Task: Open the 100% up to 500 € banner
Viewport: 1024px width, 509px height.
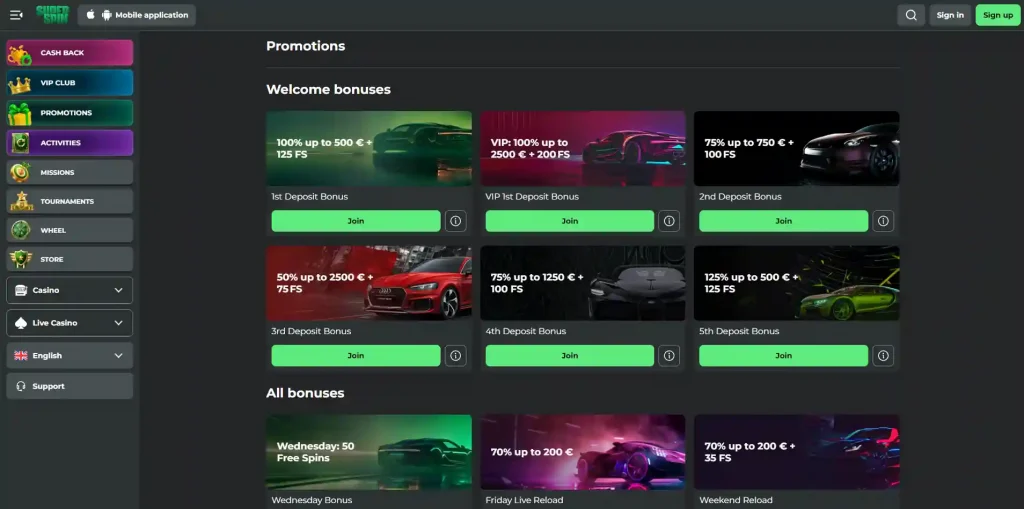Action: point(369,148)
